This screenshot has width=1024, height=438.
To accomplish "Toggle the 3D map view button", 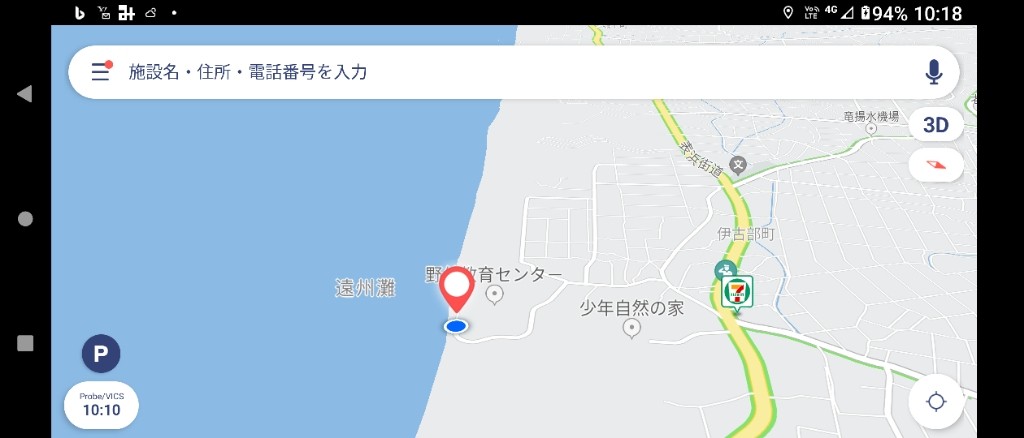I will click(936, 125).
